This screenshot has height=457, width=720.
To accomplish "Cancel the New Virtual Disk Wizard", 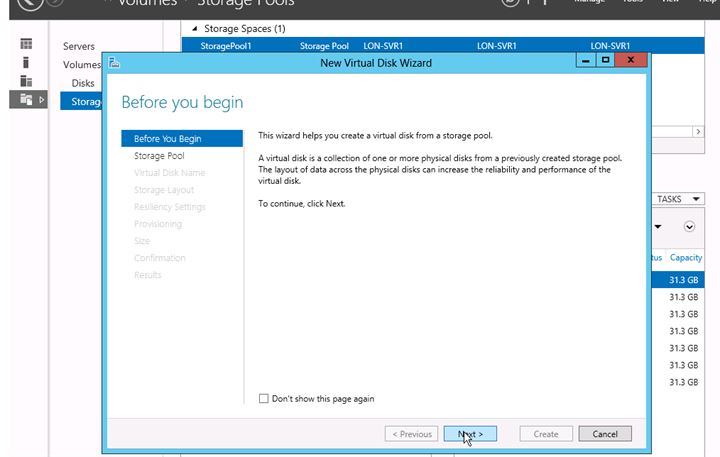I will (604, 434).
